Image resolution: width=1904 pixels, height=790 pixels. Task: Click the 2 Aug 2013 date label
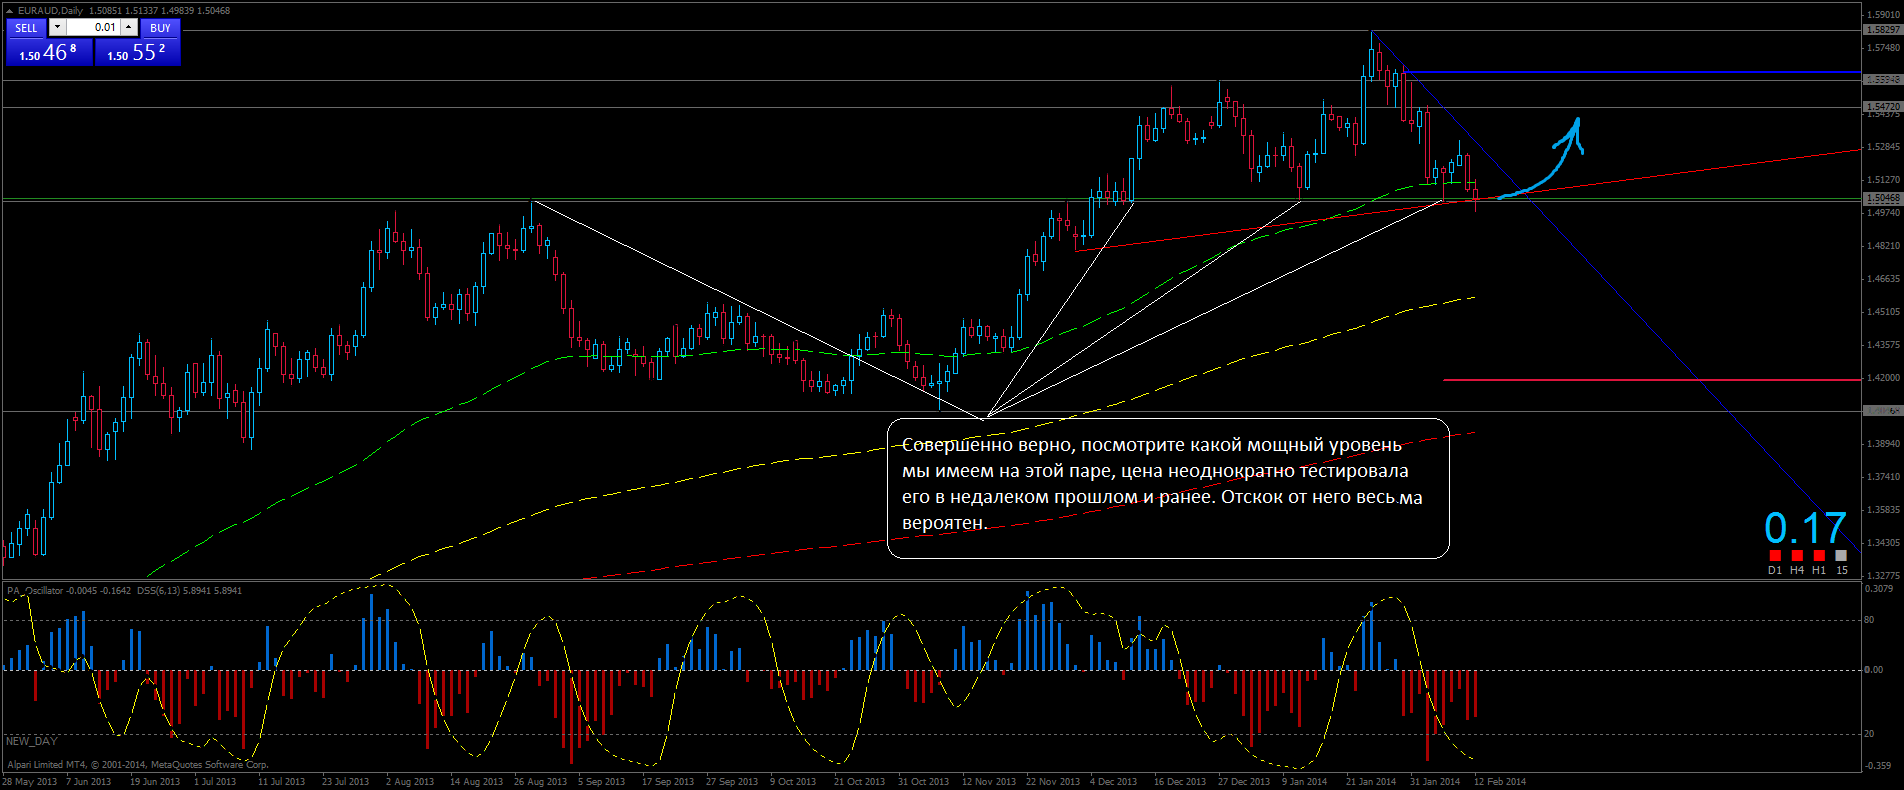click(410, 782)
